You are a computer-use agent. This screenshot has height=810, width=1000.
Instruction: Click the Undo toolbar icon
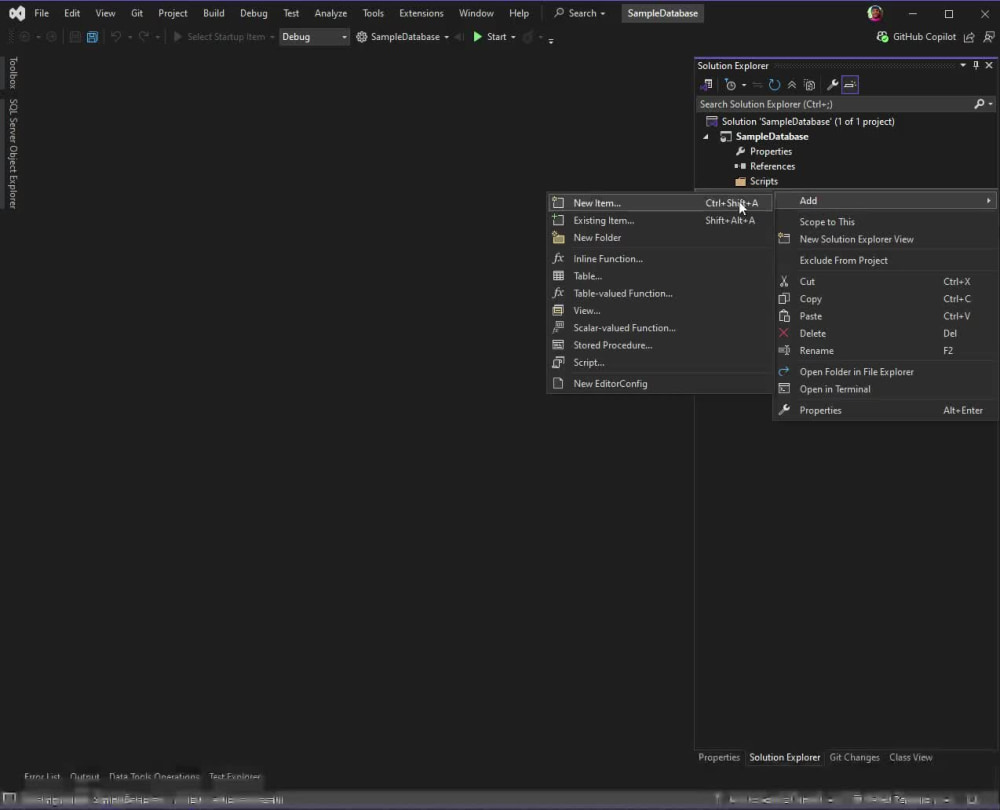116,37
